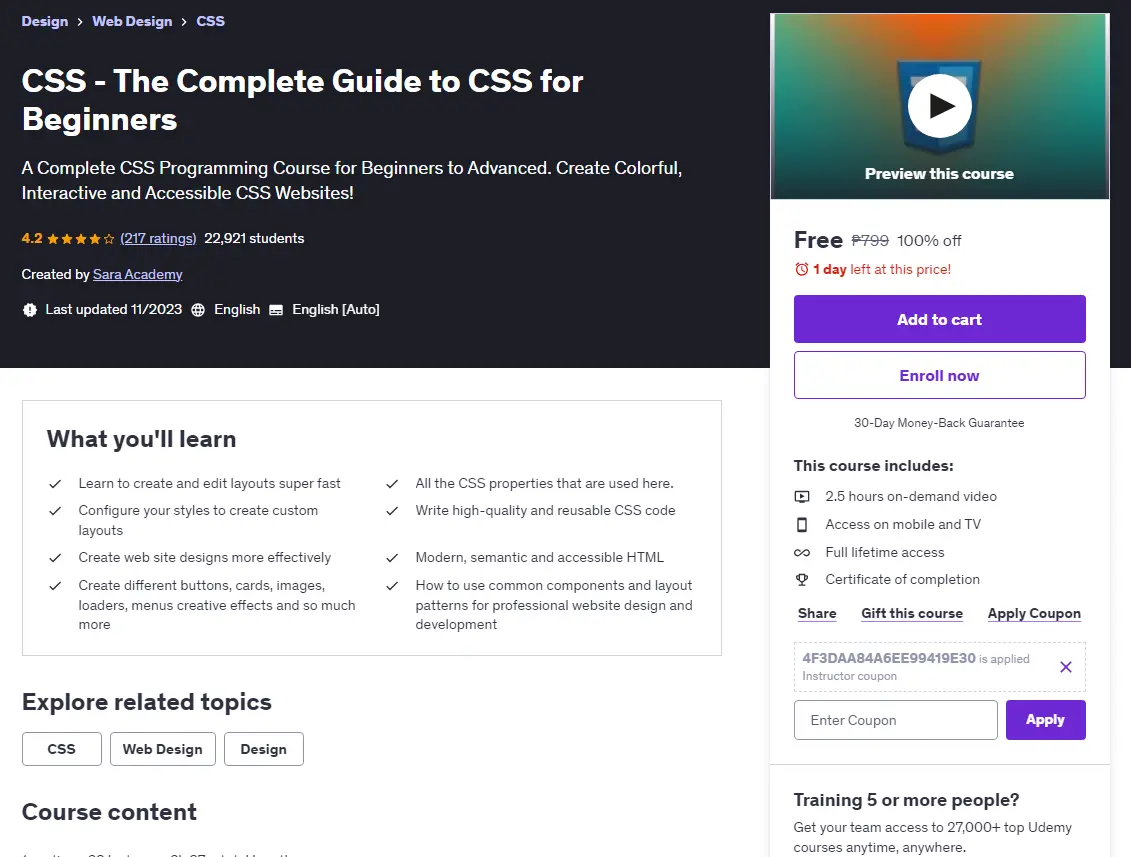Click checkmark beside All the CSS properties

(x=392, y=484)
